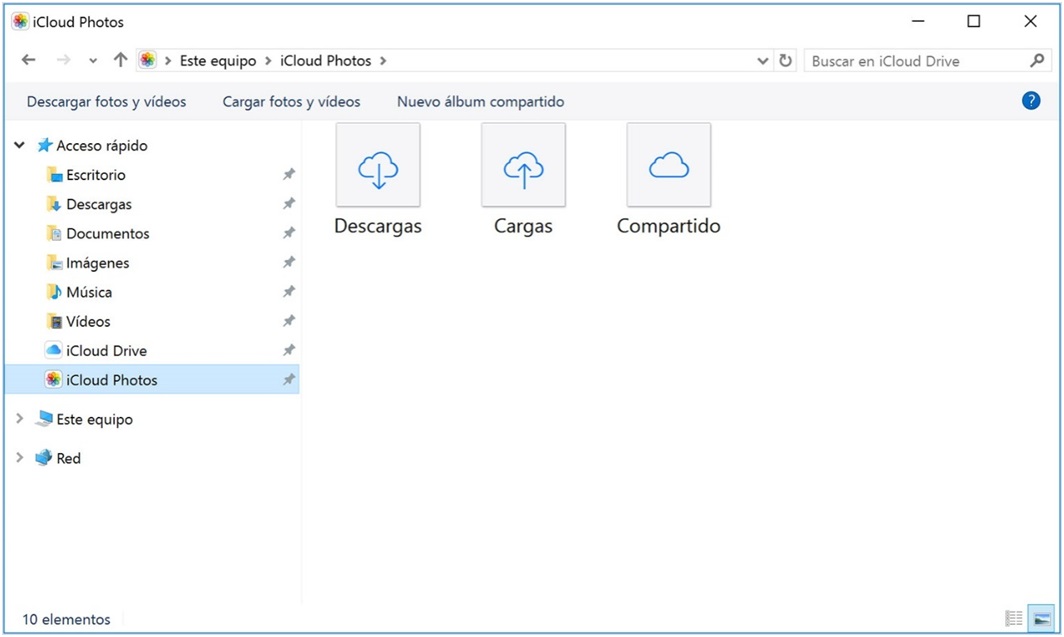Refresh the current folder view
Screen dimensions: 1064x637
point(785,60)
